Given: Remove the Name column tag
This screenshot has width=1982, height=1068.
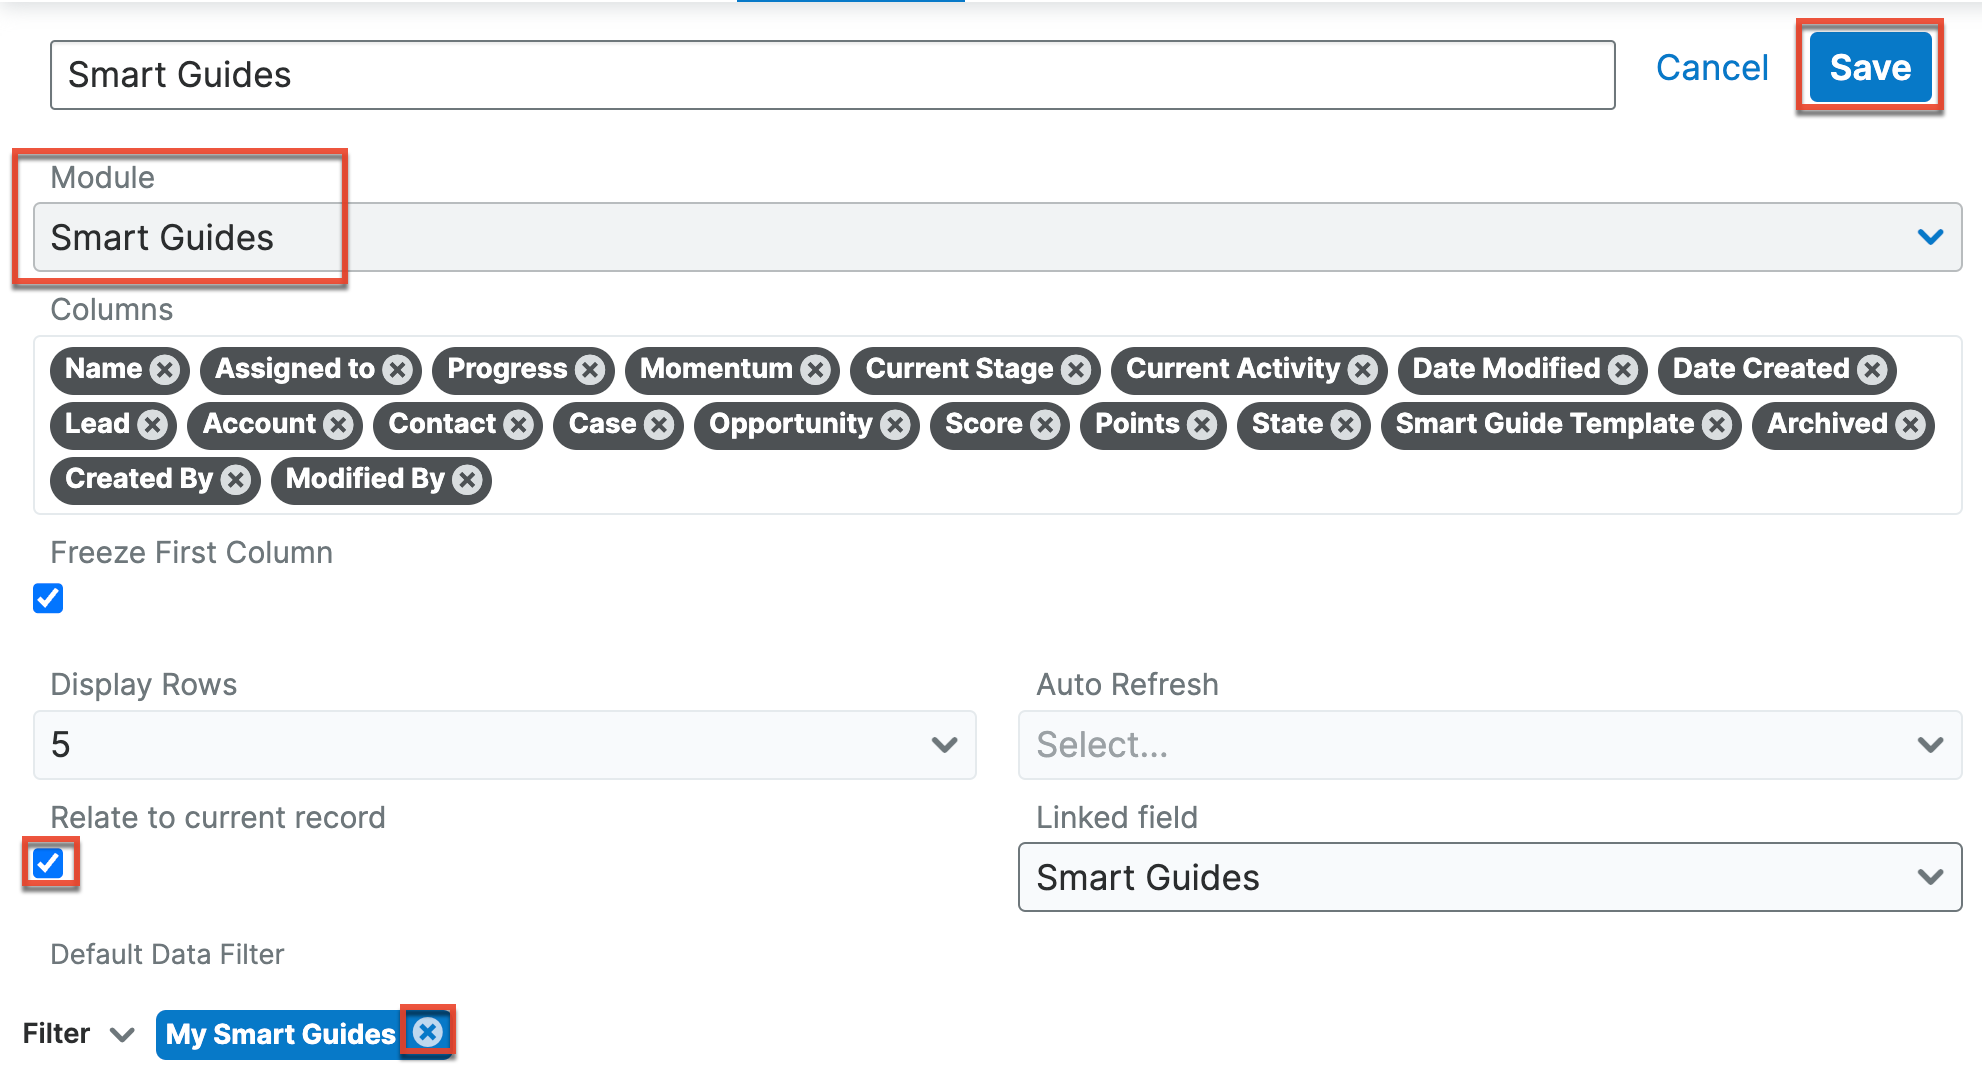Looking at the screenshot, I should tap(165, 370).
